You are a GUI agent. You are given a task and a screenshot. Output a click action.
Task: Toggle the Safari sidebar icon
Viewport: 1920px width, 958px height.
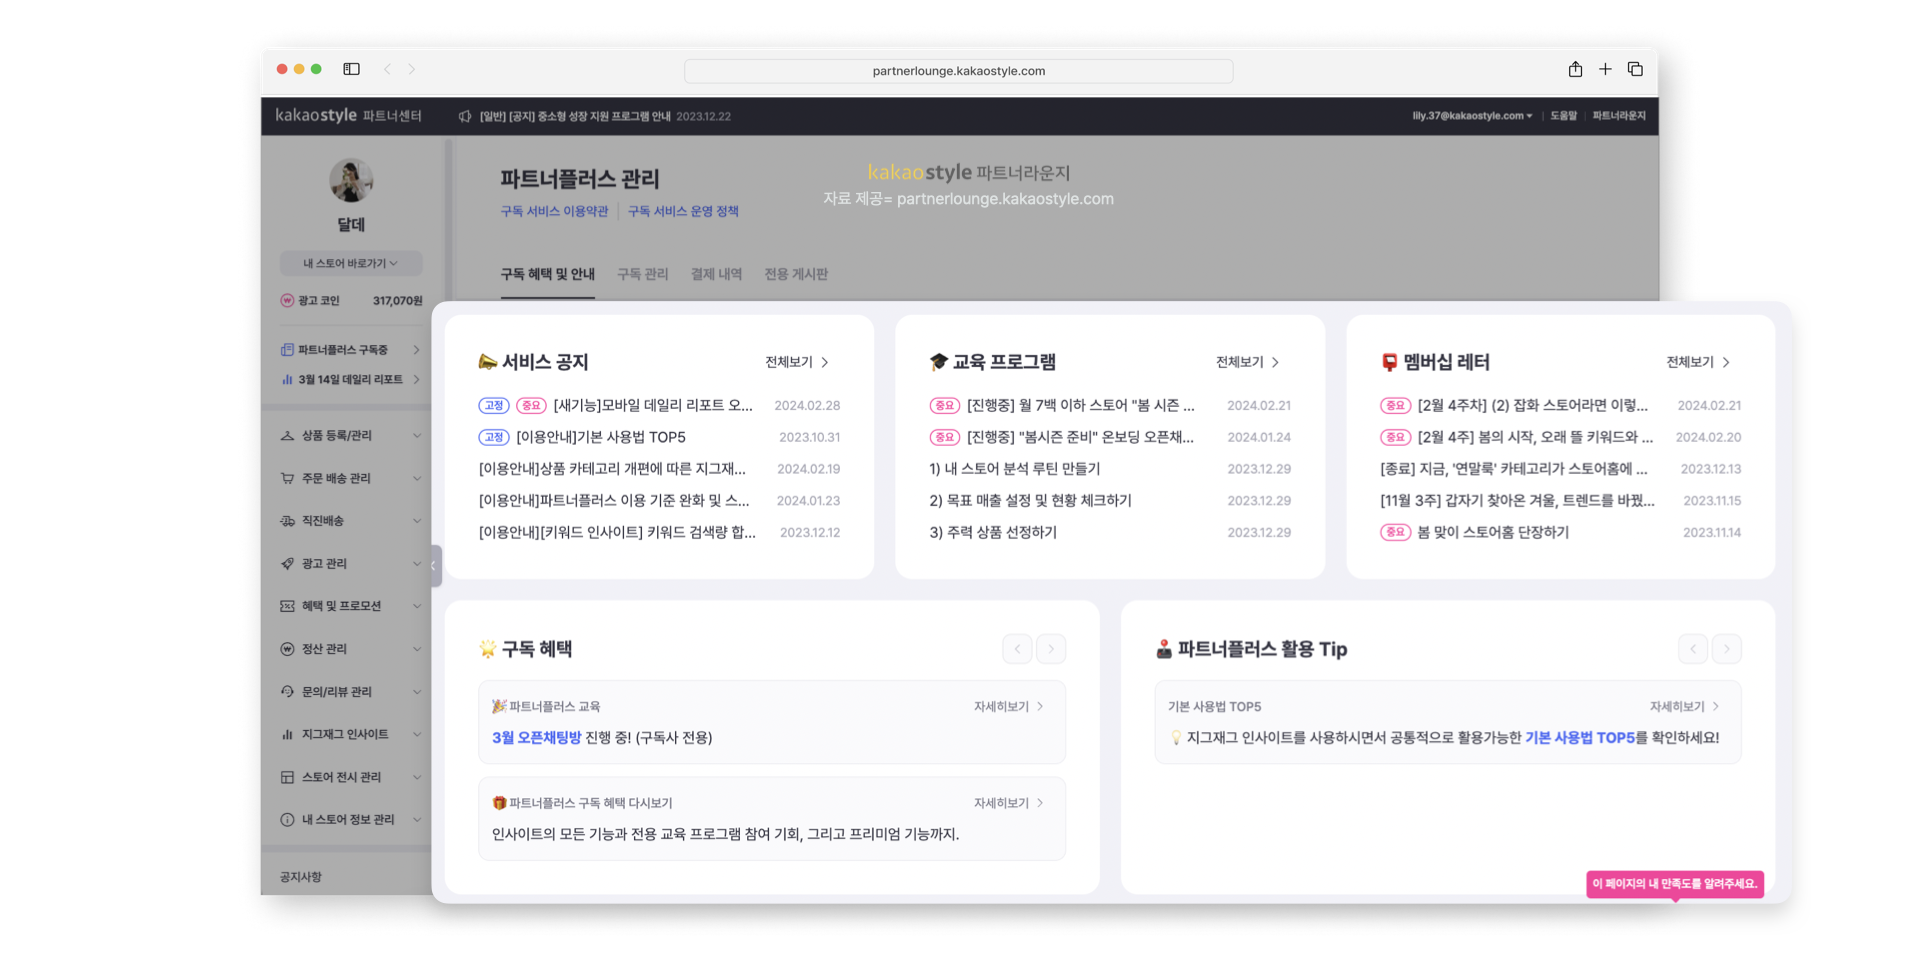(x=351, y=69)
